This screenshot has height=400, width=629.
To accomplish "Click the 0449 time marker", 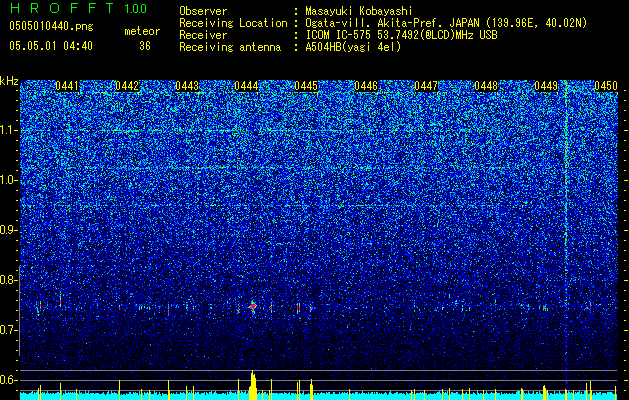I will [546, 86].
